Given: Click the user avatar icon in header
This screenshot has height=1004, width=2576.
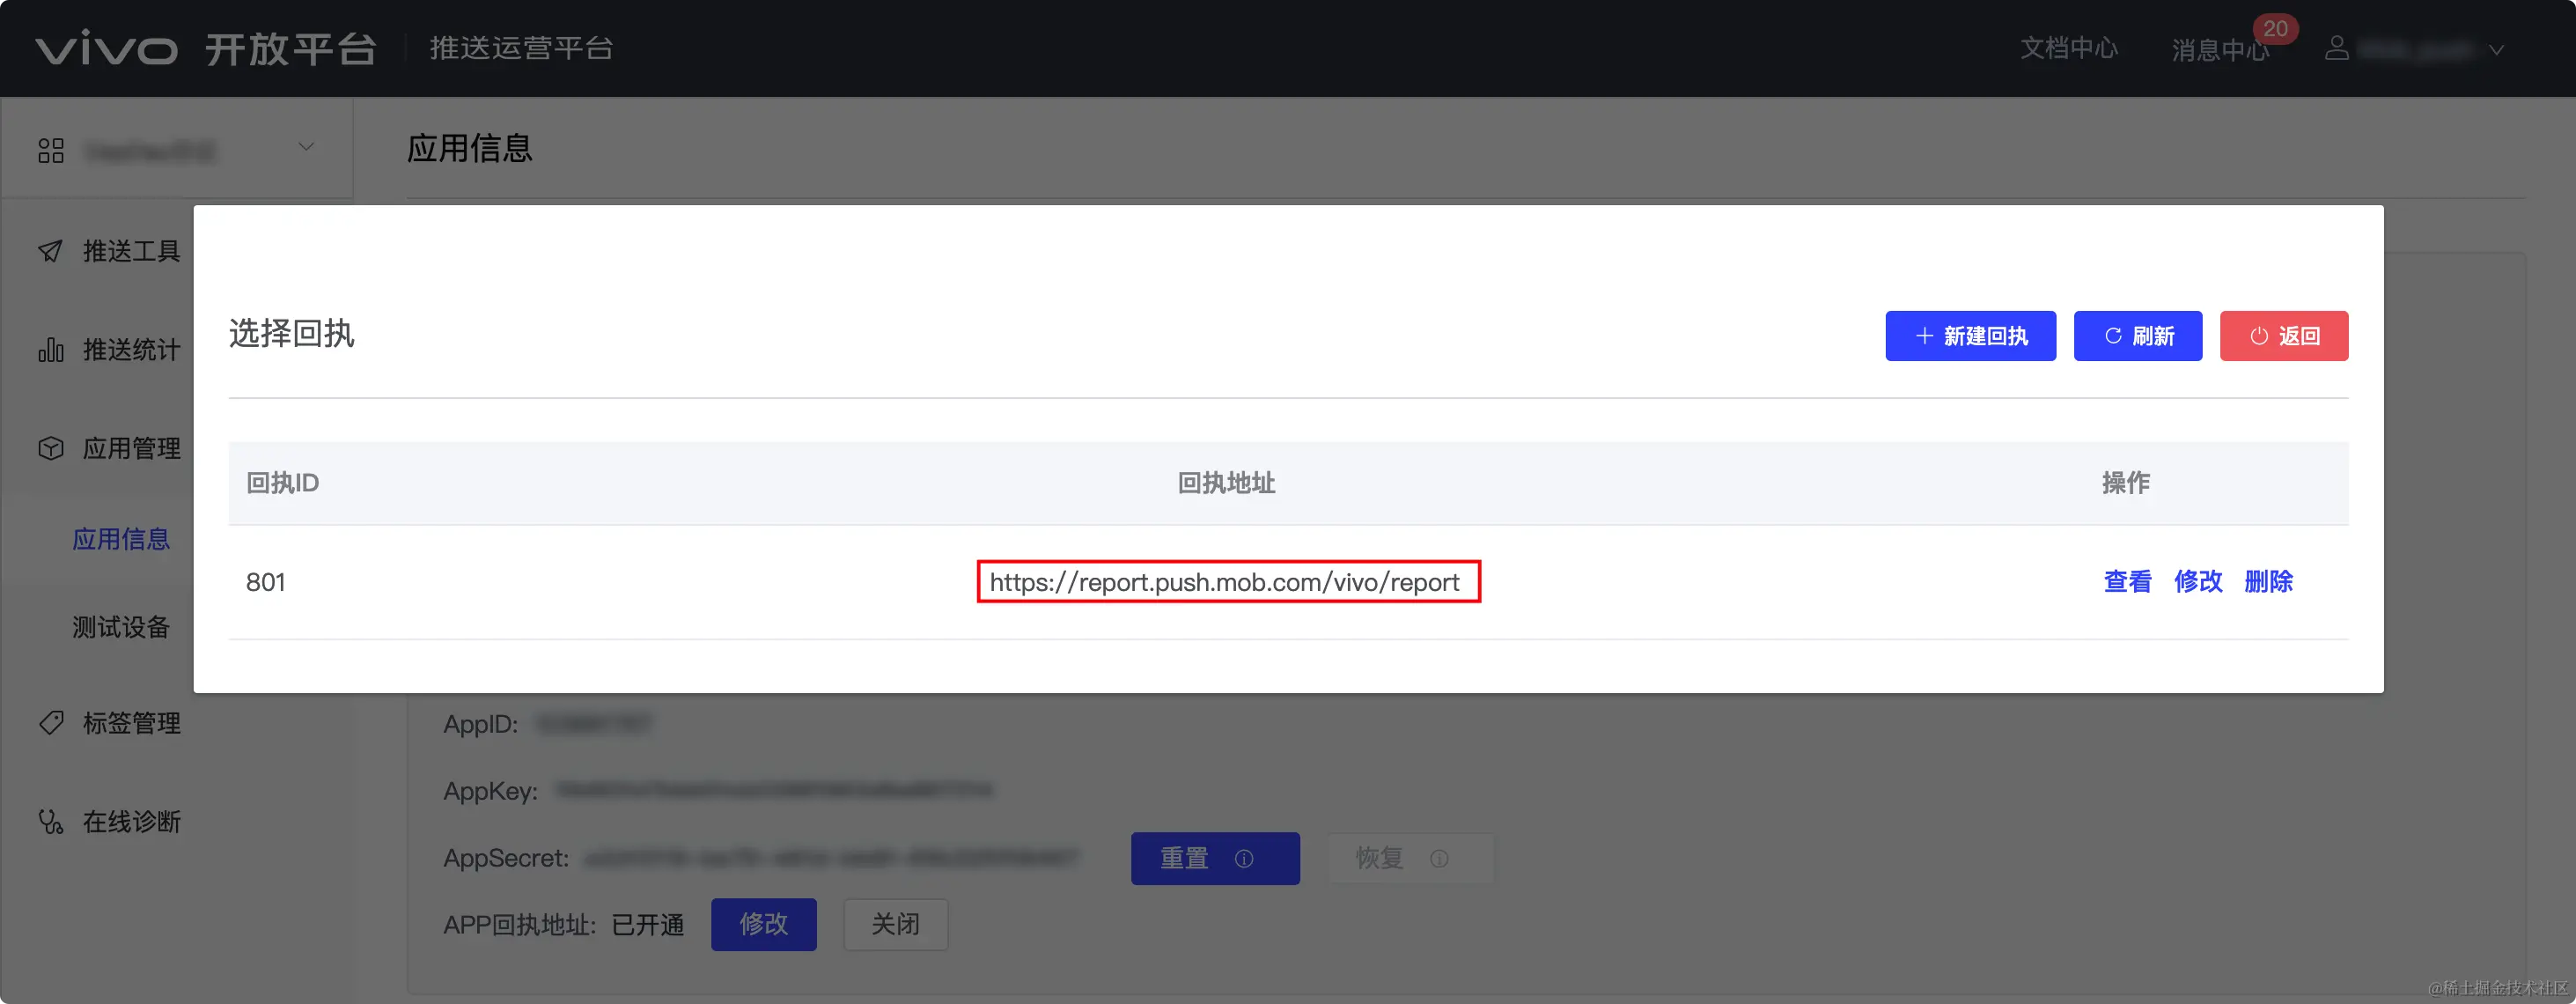Looking at the screenshot, I should (2336, 48).
